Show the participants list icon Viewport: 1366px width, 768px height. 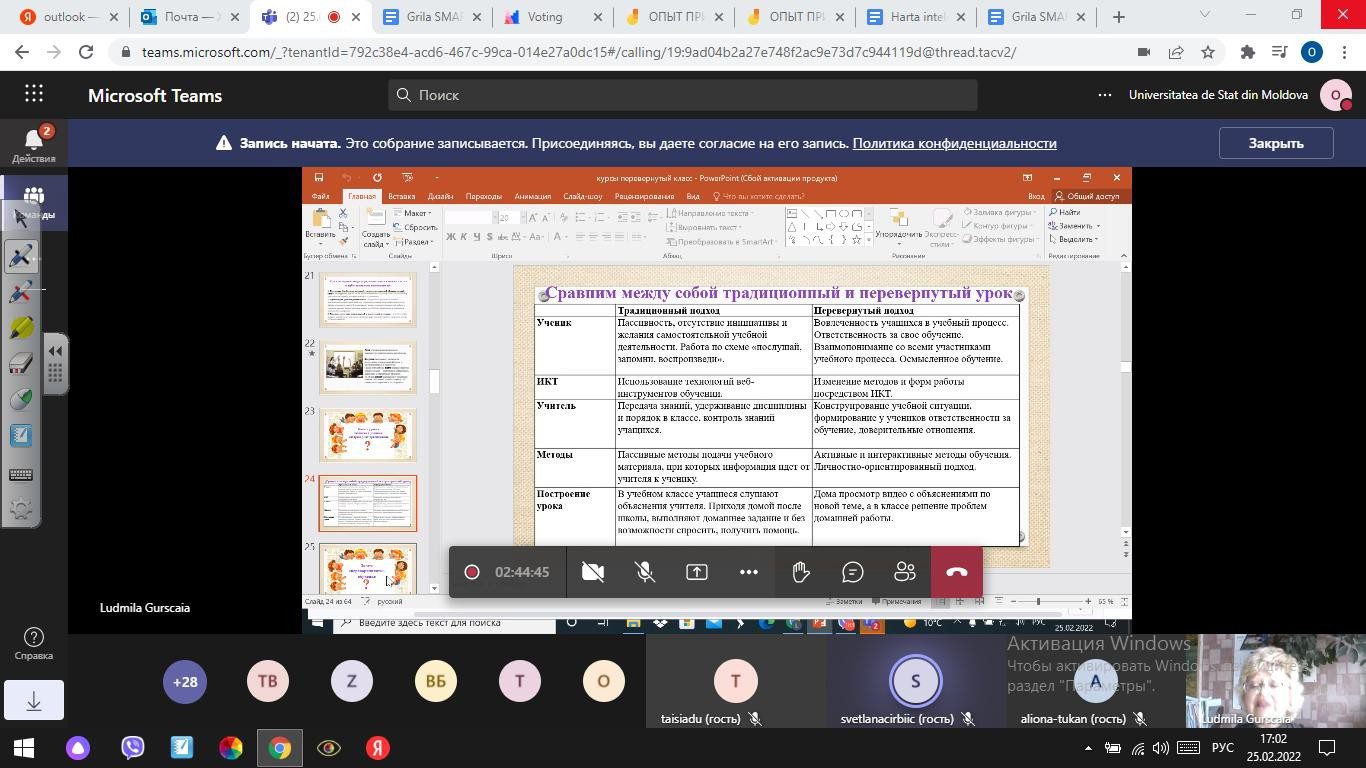coord(905,572)
